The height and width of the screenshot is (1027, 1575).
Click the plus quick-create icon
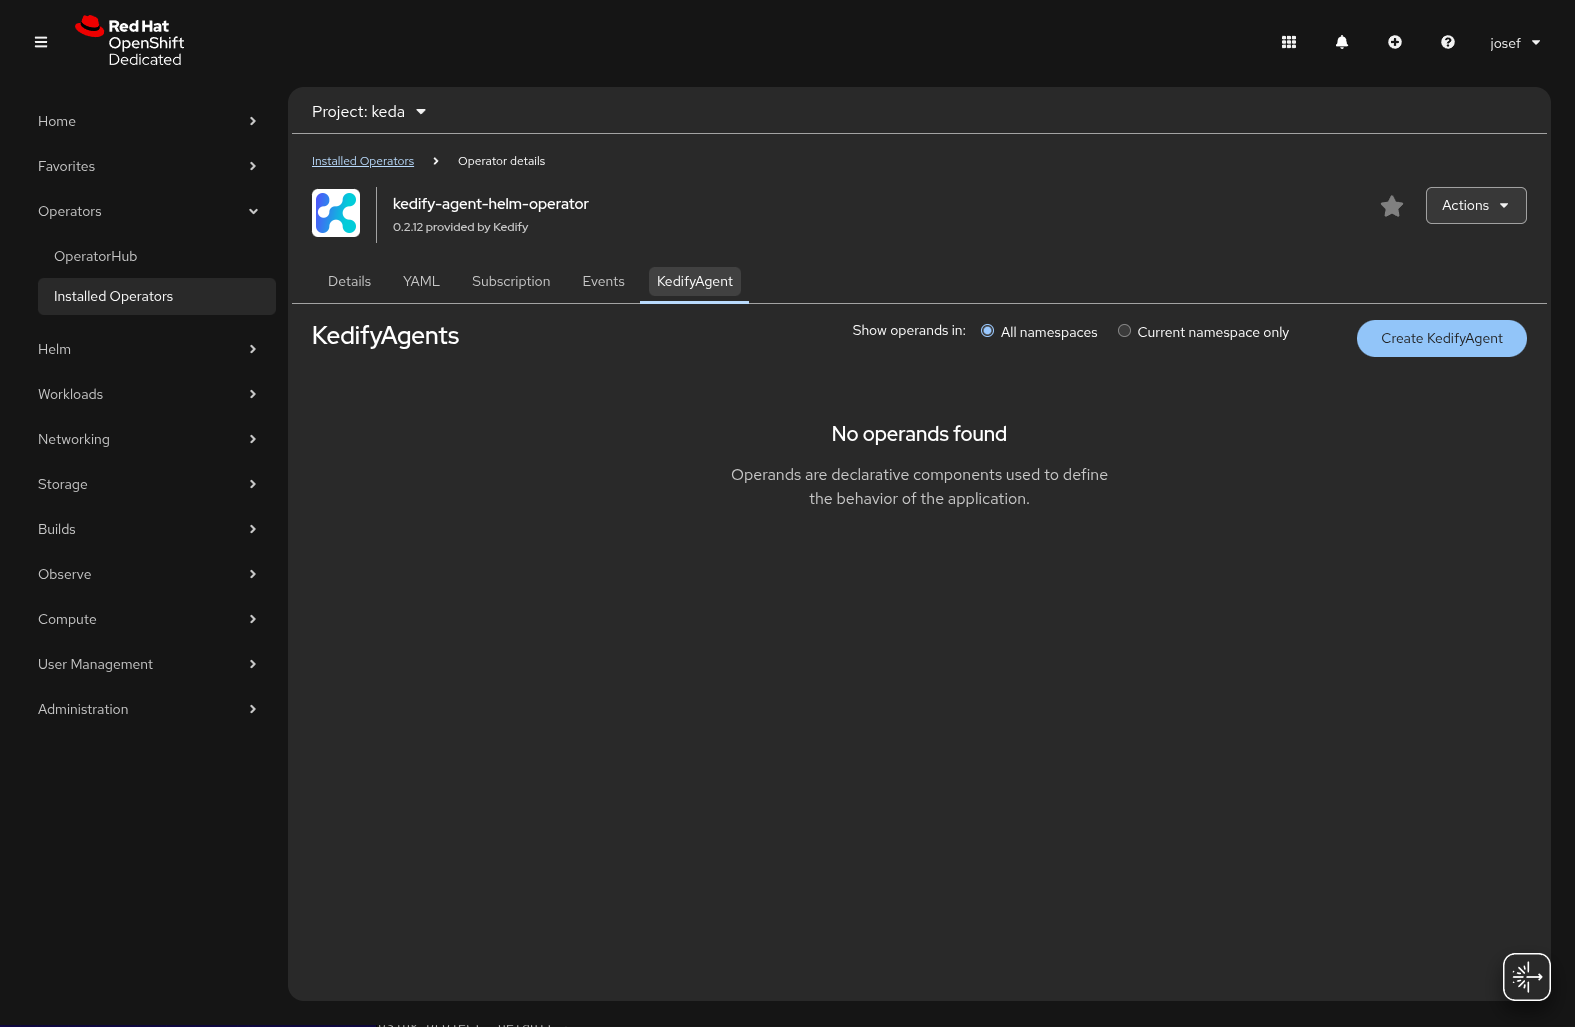tap(1395, 42)
